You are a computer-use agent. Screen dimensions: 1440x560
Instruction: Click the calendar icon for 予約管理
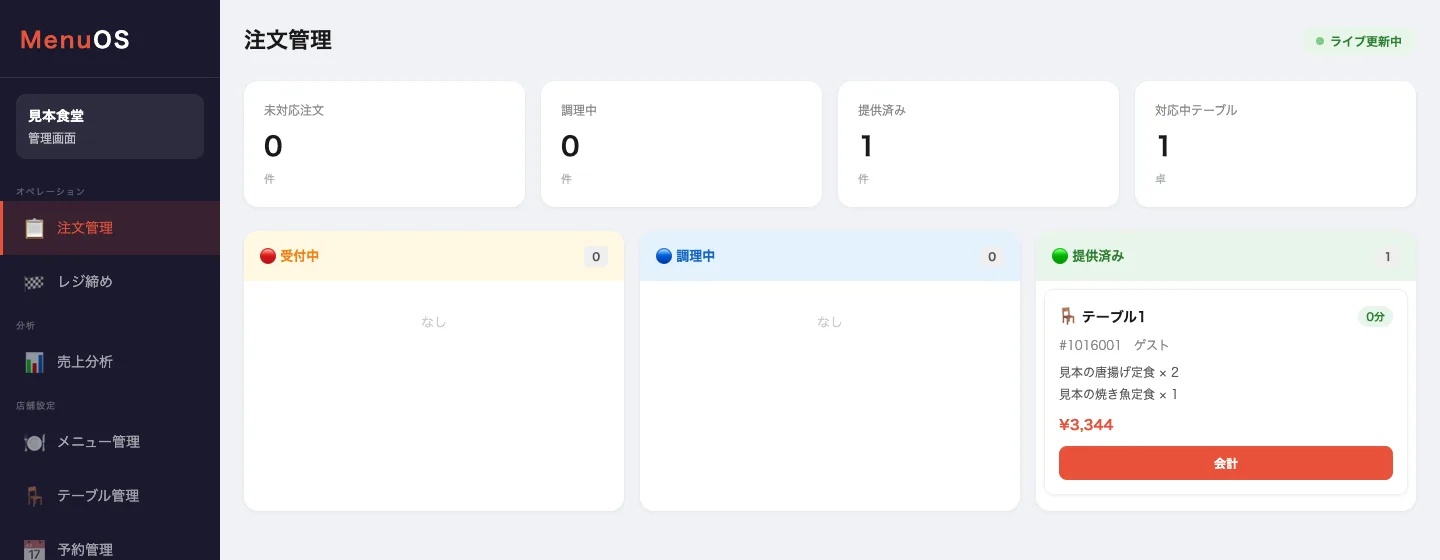point(34,550)
